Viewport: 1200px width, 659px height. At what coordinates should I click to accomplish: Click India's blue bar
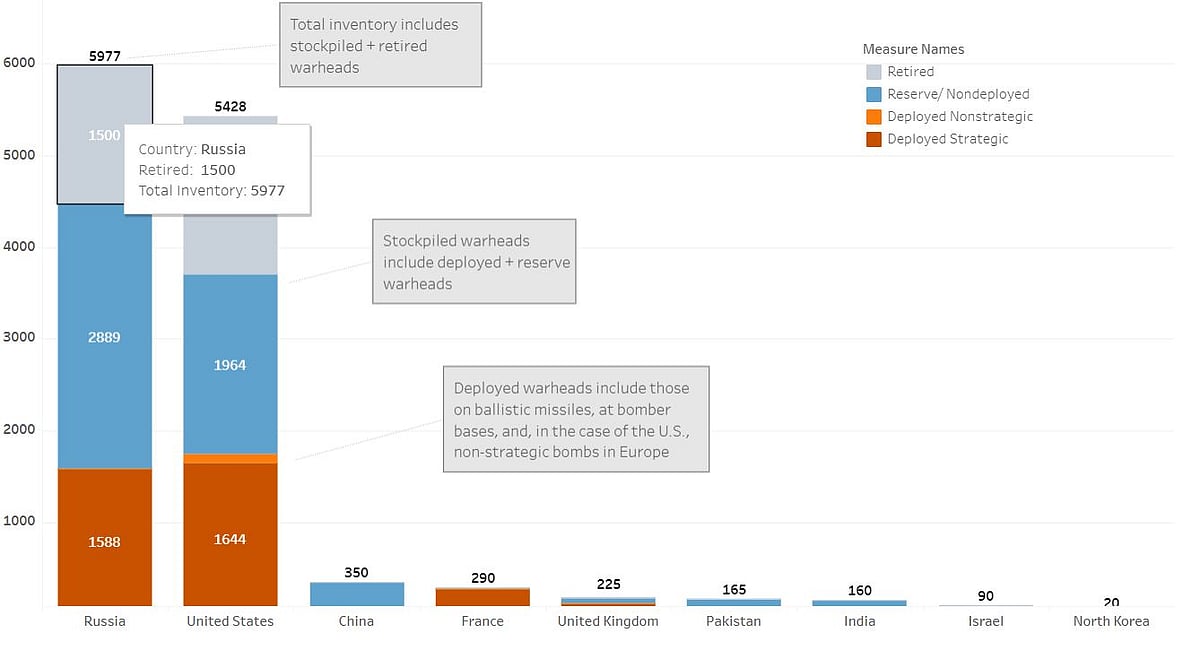pos(859,603)
